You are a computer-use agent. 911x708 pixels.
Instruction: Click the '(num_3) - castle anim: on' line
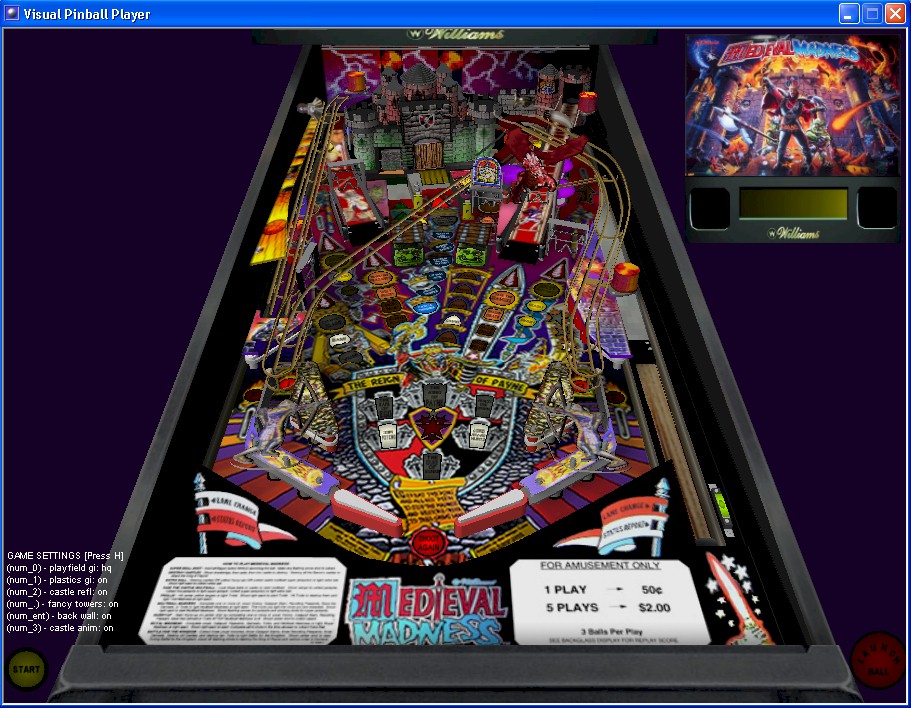(60, 628)
